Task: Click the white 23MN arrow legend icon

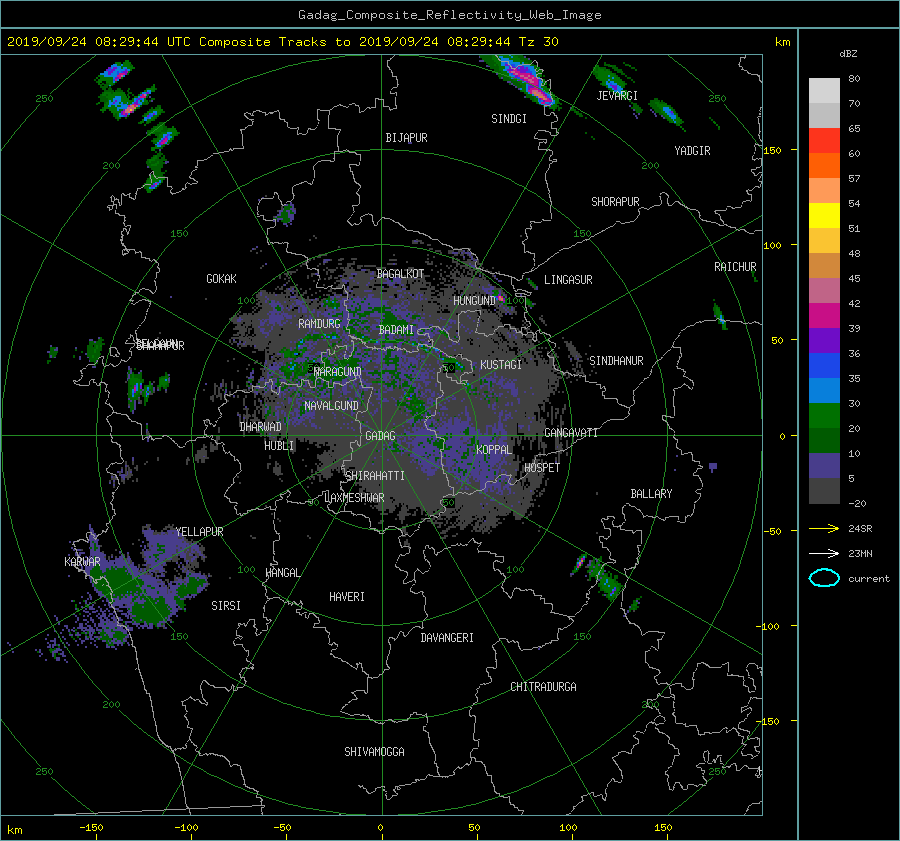Action: pos(824,553)
